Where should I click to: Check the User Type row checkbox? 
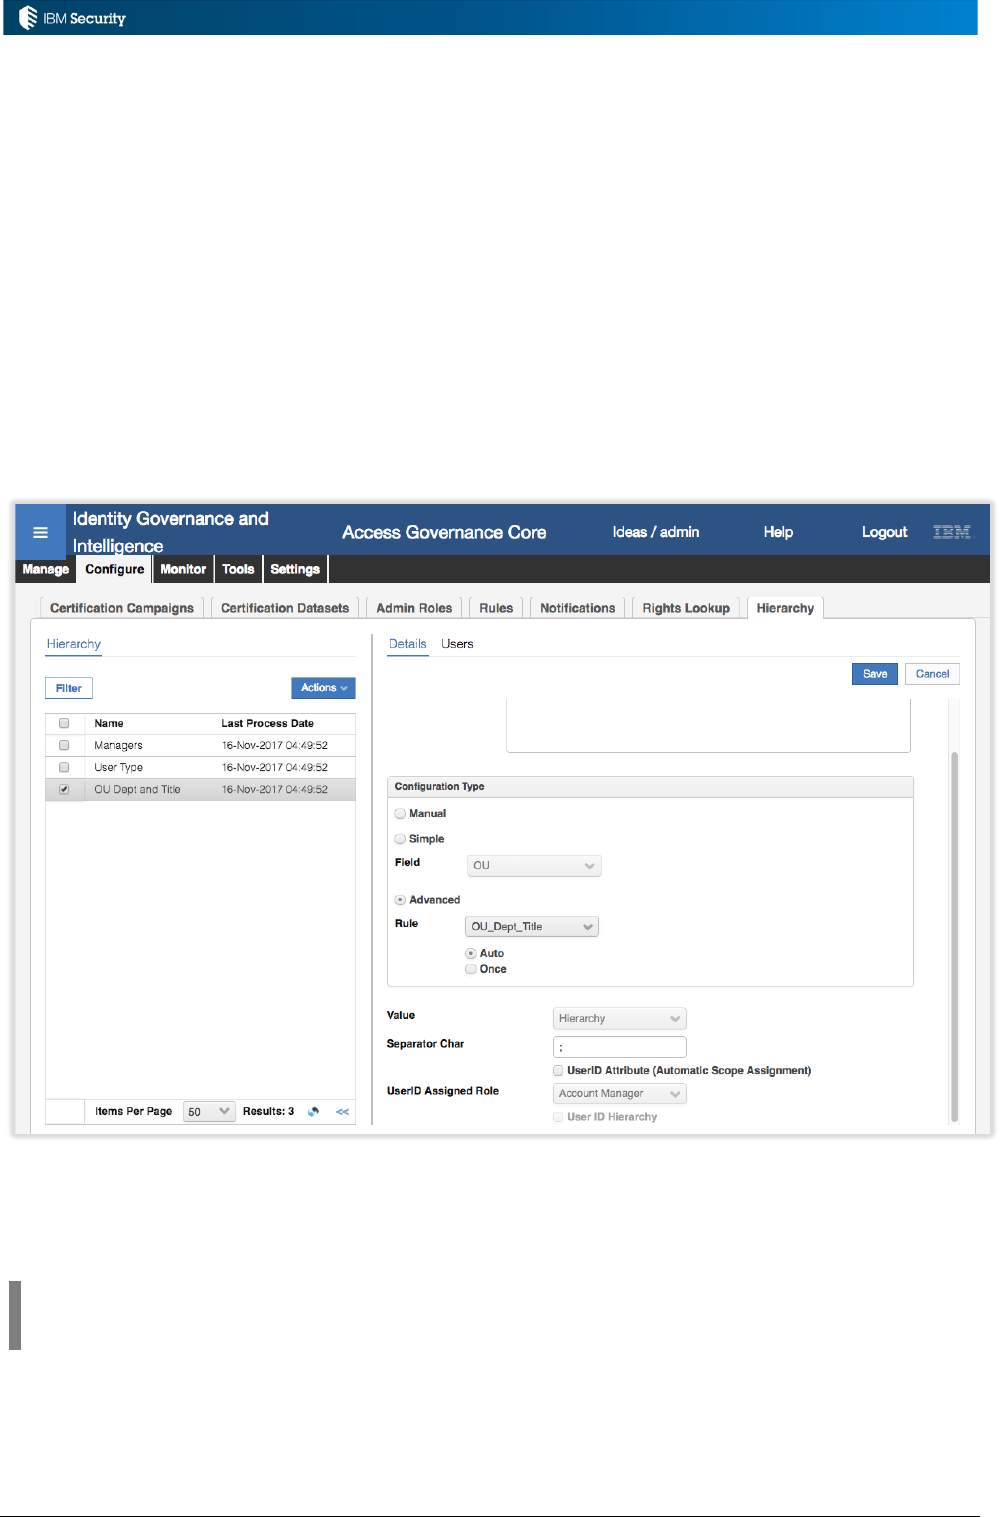[x=64, y=767]
